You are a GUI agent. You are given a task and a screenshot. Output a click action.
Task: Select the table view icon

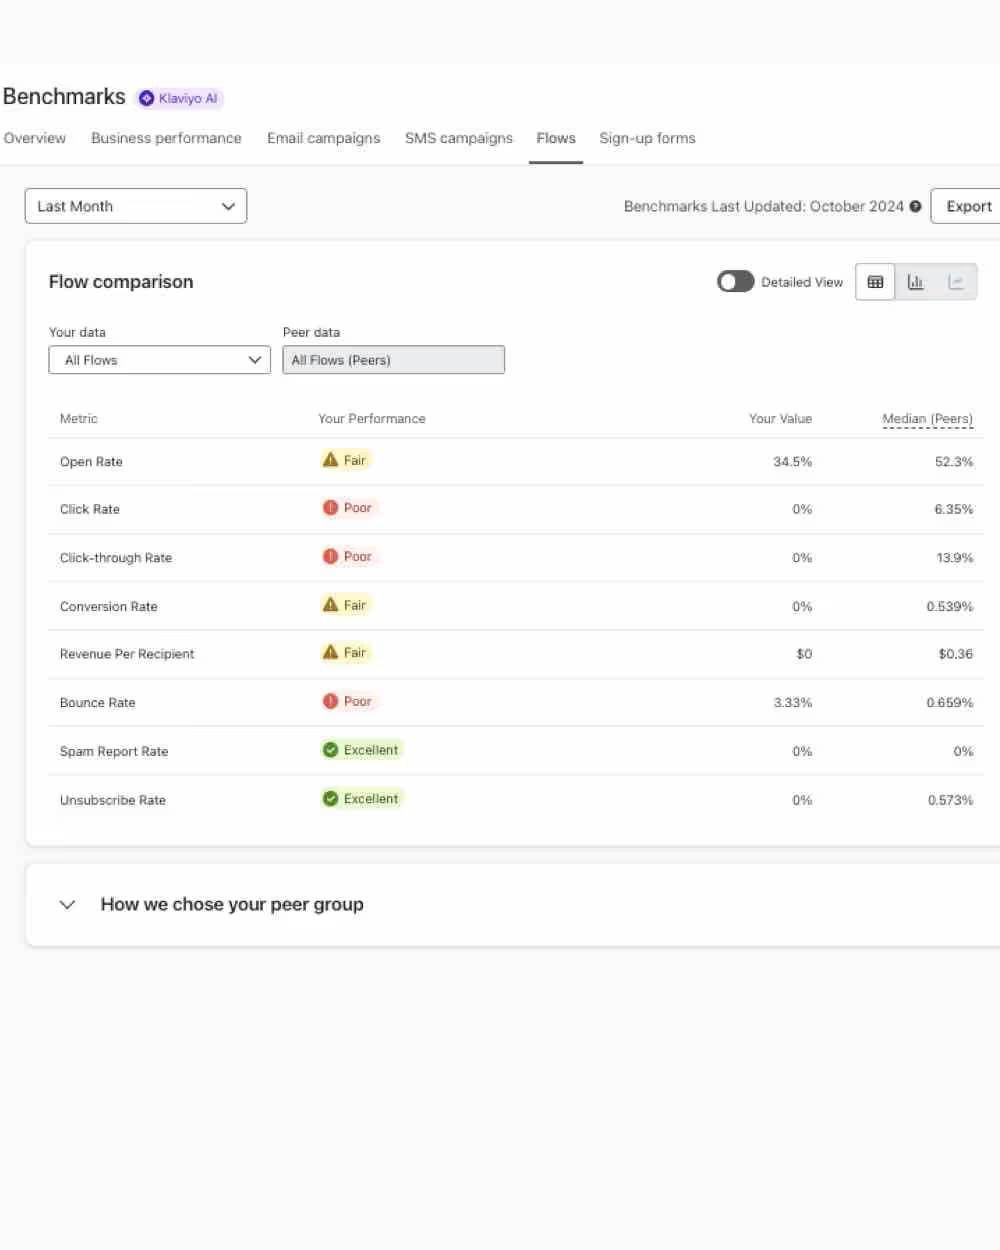(x=875, y=283)
